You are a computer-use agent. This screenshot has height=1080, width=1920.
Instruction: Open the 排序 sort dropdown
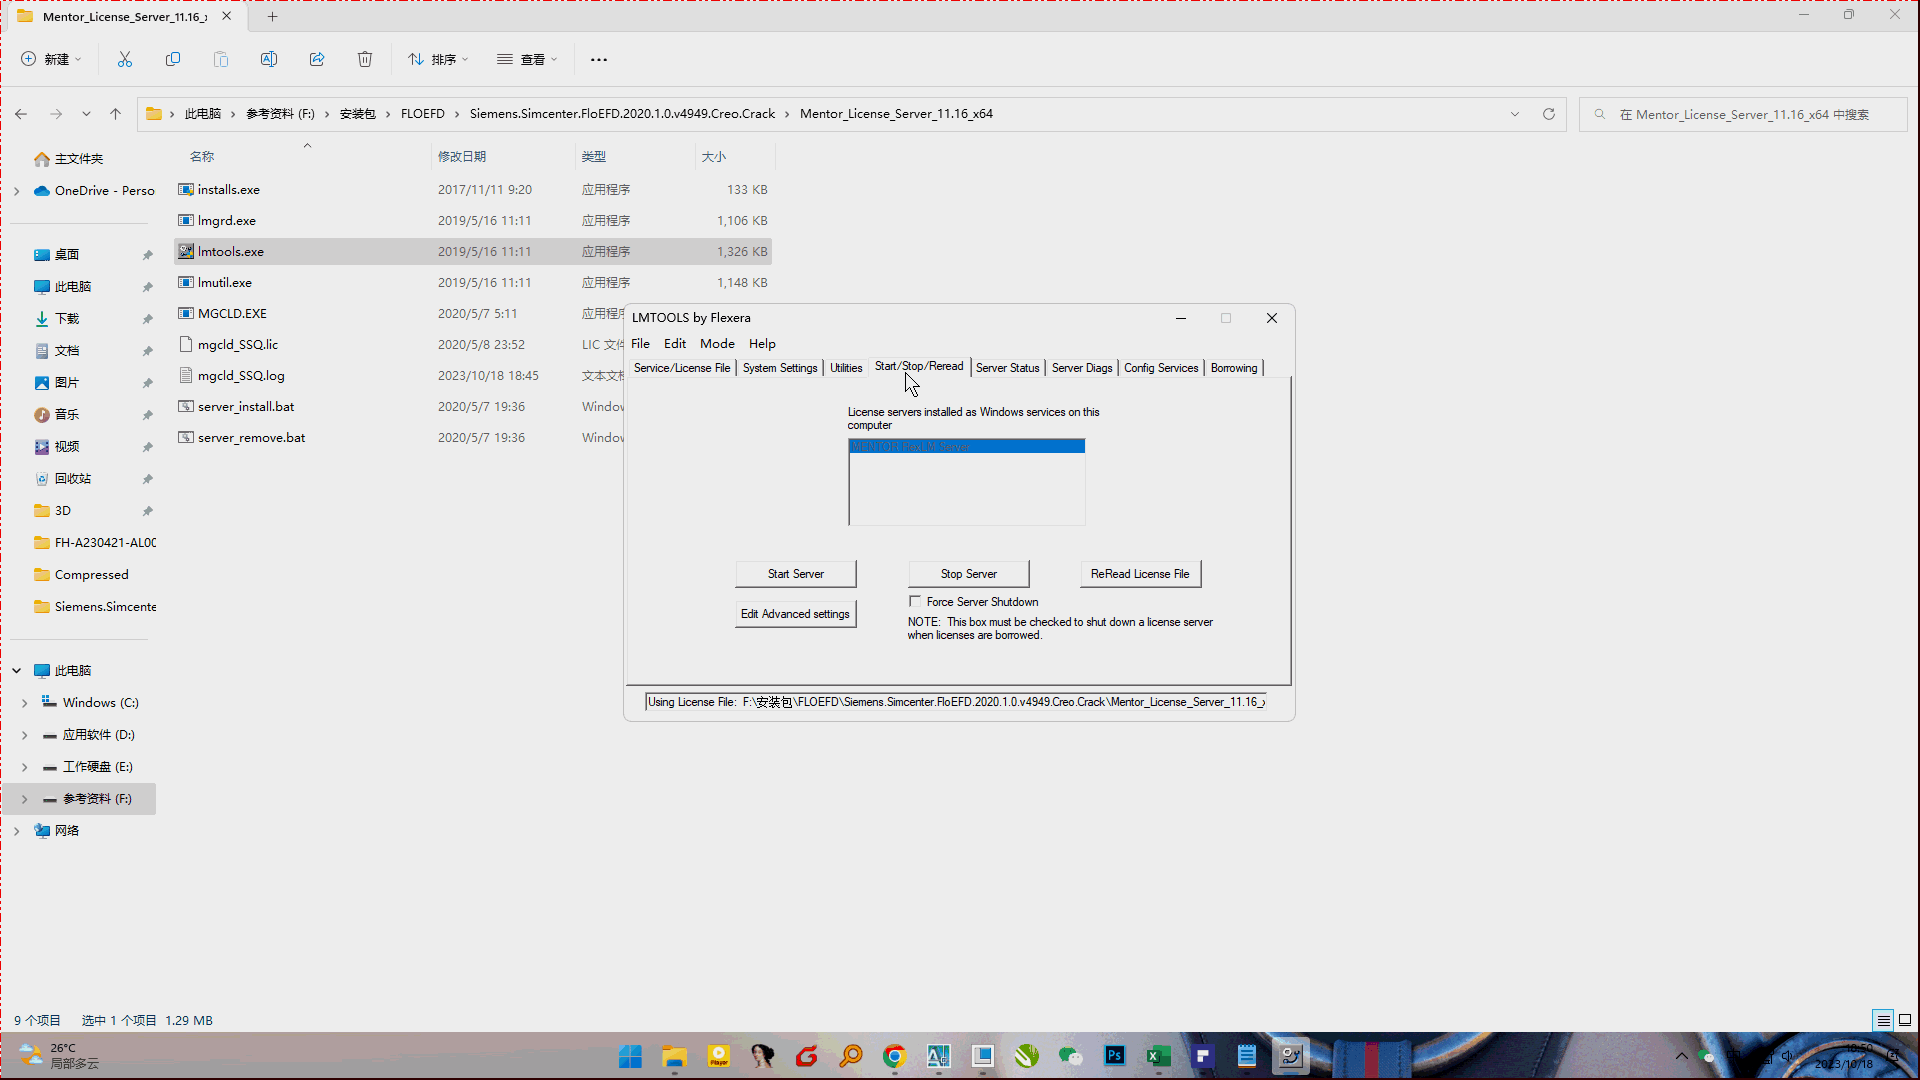[438, 60]
